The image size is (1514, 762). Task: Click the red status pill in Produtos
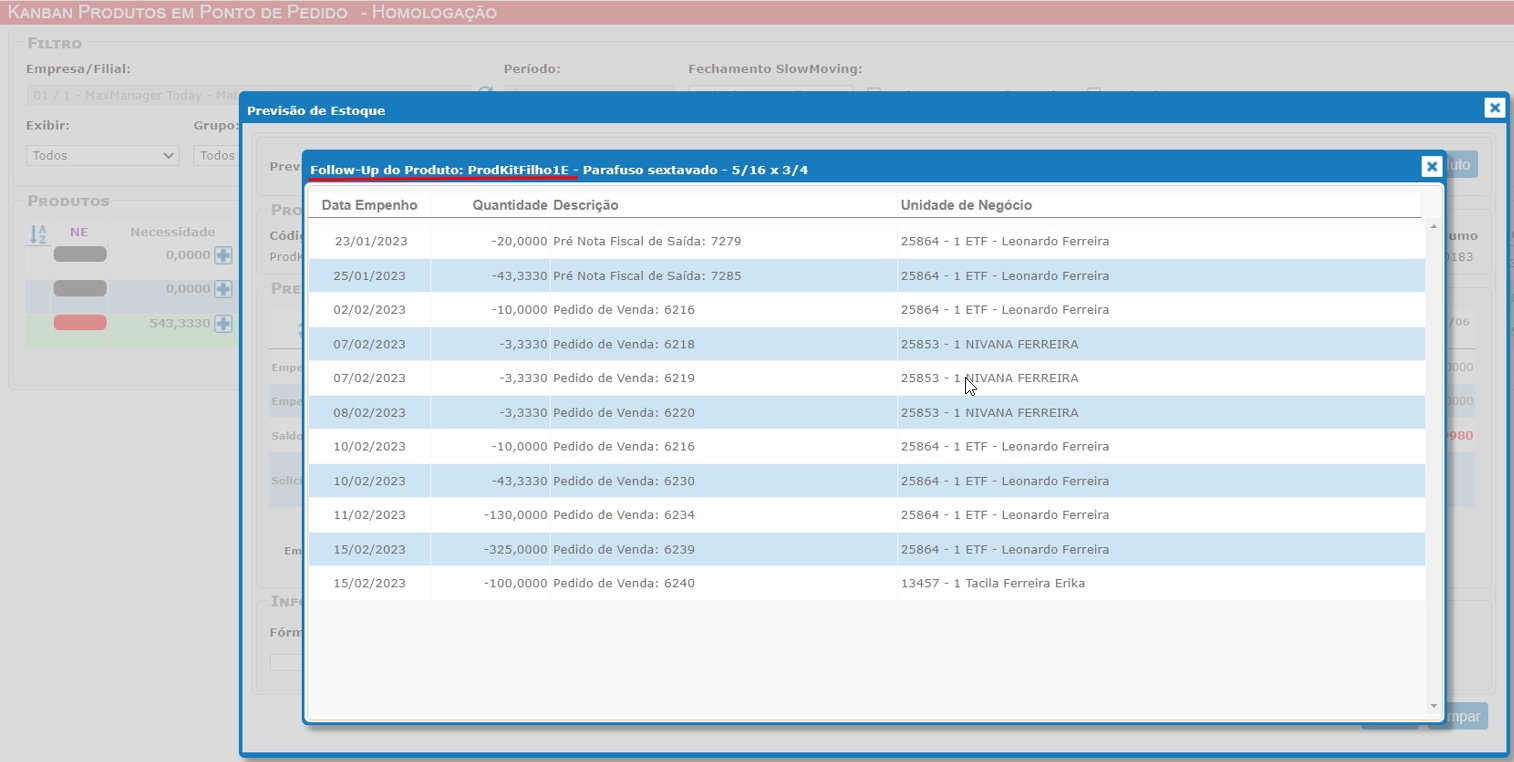point(80,323)
